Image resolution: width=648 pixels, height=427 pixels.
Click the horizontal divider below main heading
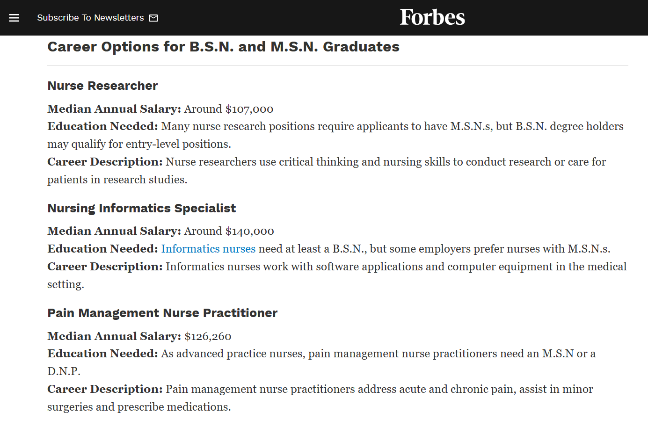pos(338,65)
